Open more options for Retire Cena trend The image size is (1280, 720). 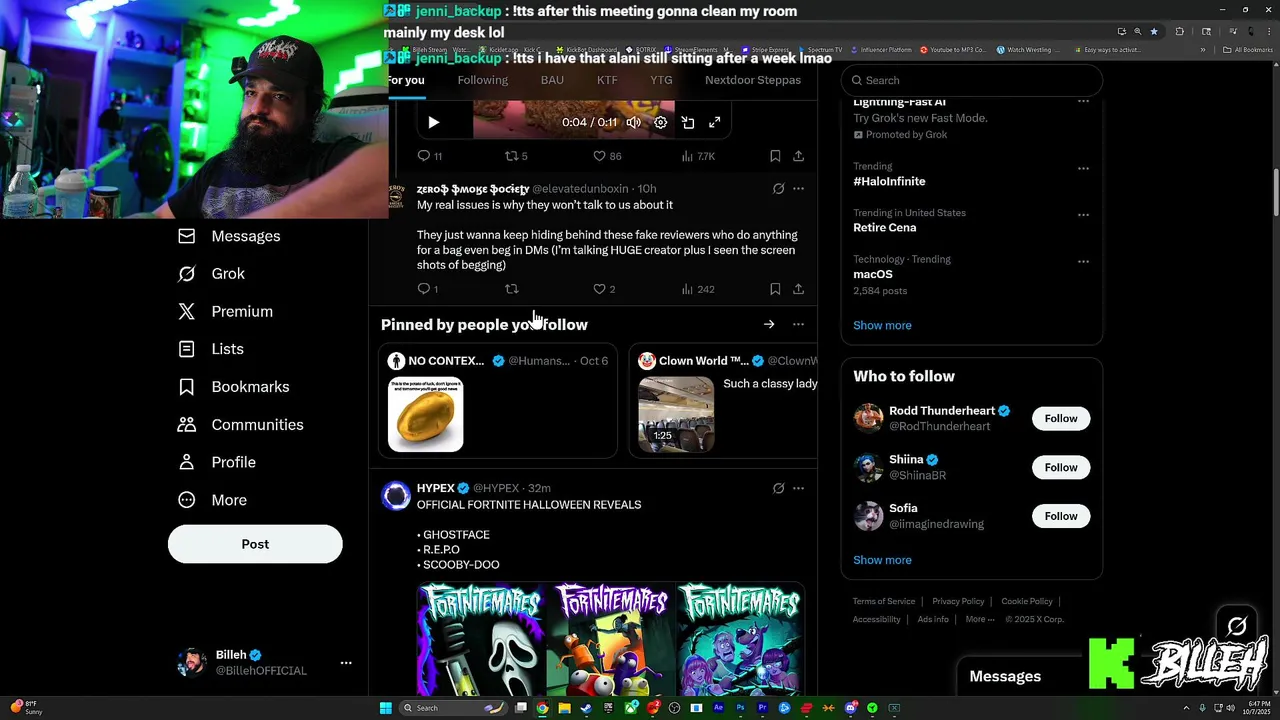[x=1083, y=215]
